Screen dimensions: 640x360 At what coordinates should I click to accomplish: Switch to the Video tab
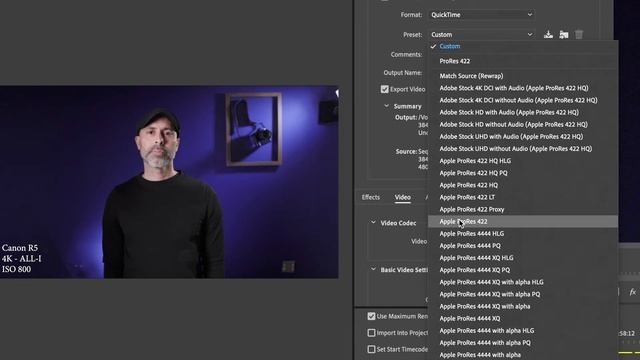point(402,197)
